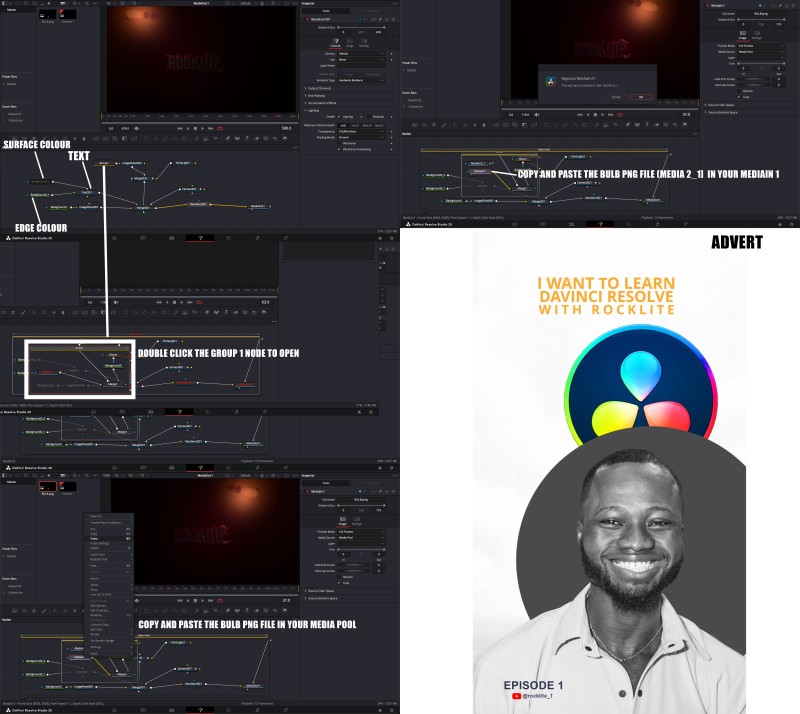Select Text3D tool icon in top-left screenshot toolbar
Viewport: 800px width, 714px height.
click(246, 138)
